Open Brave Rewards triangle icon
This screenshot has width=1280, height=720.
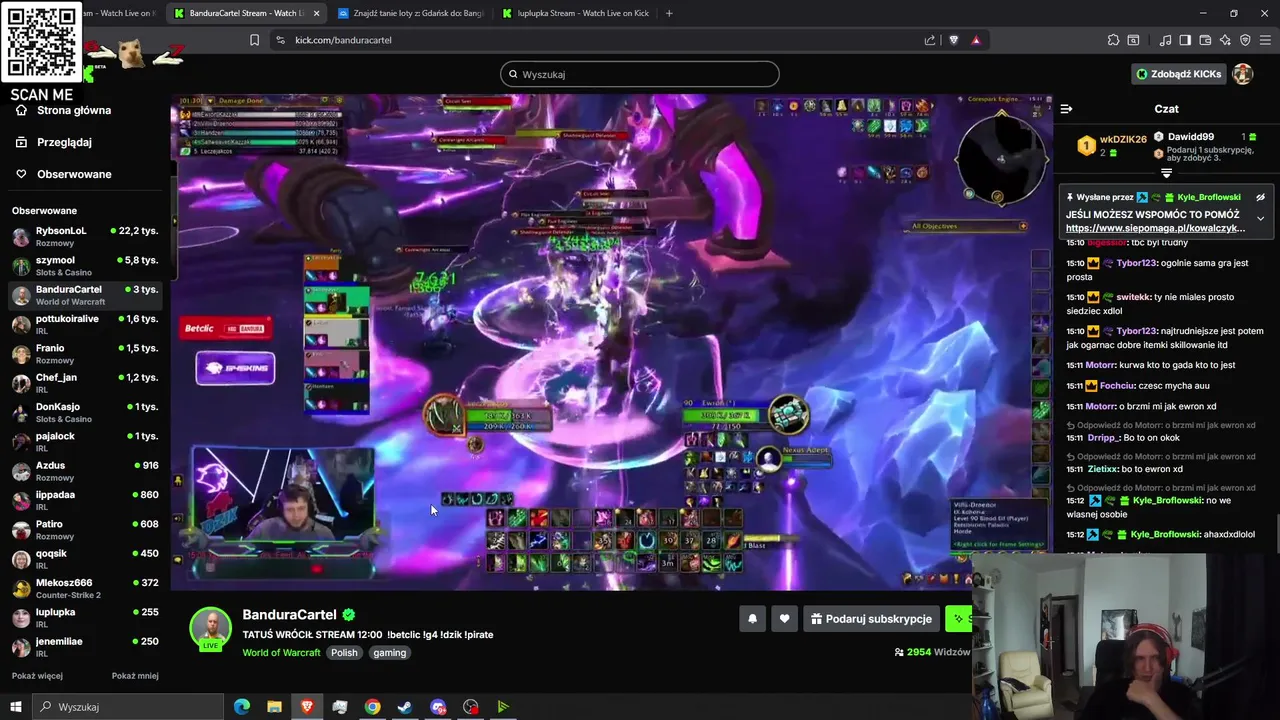pyautogui.click(x=976, y=40)
